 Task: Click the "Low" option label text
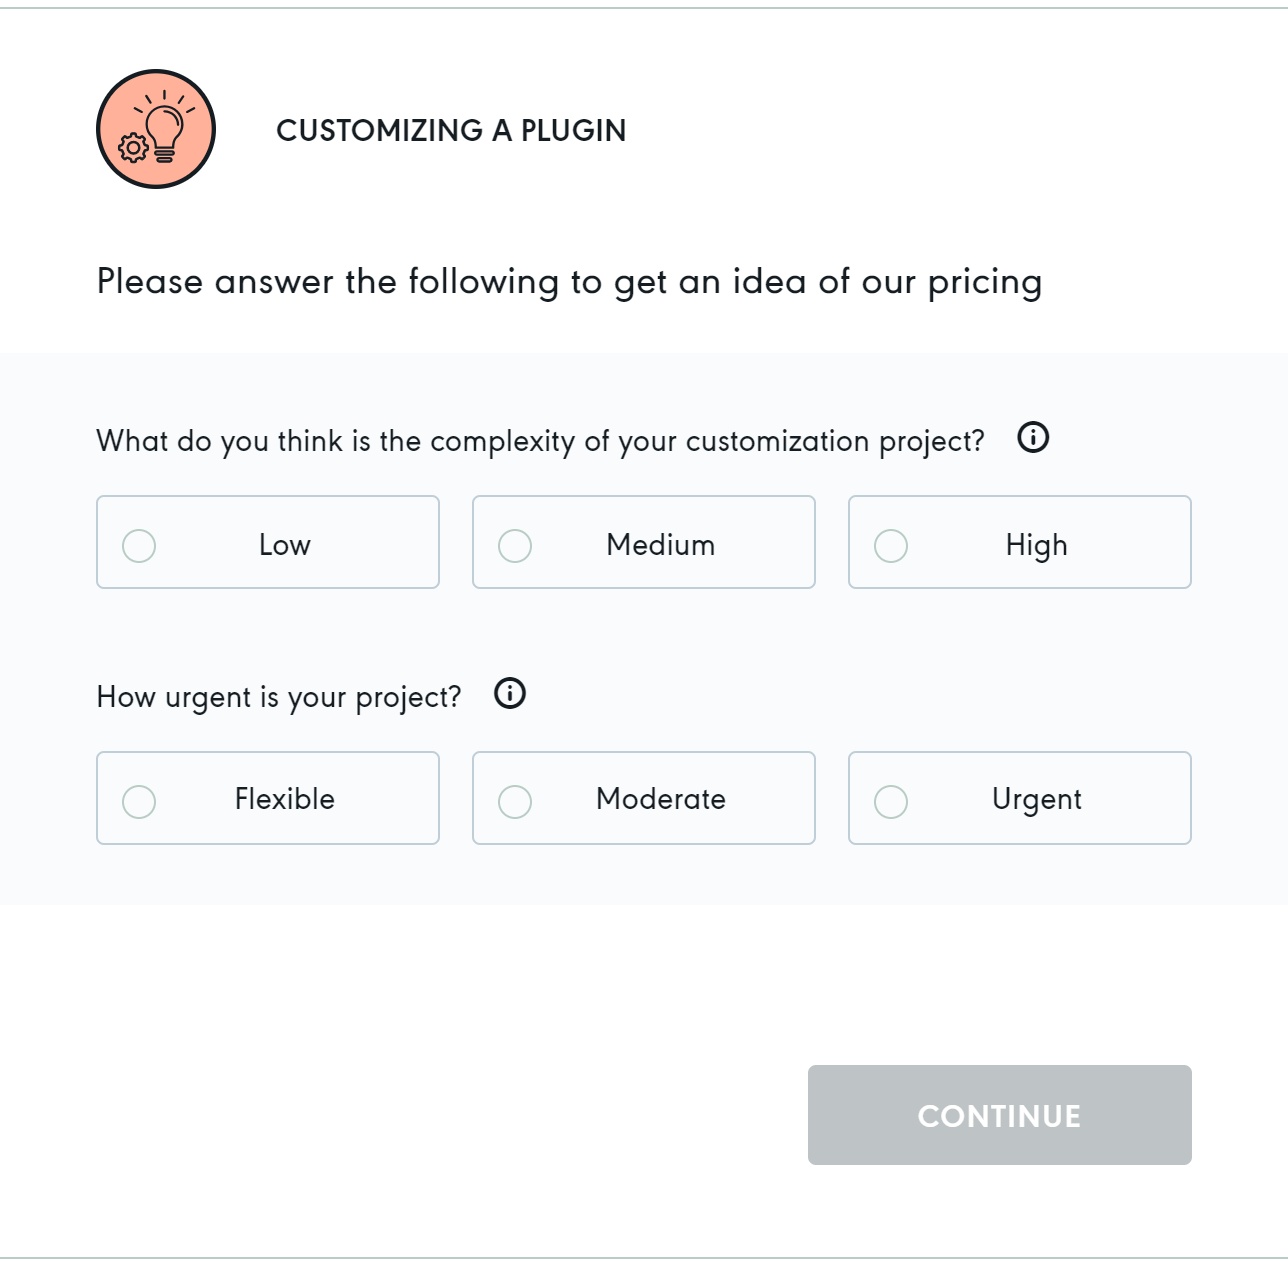[285, 545]
